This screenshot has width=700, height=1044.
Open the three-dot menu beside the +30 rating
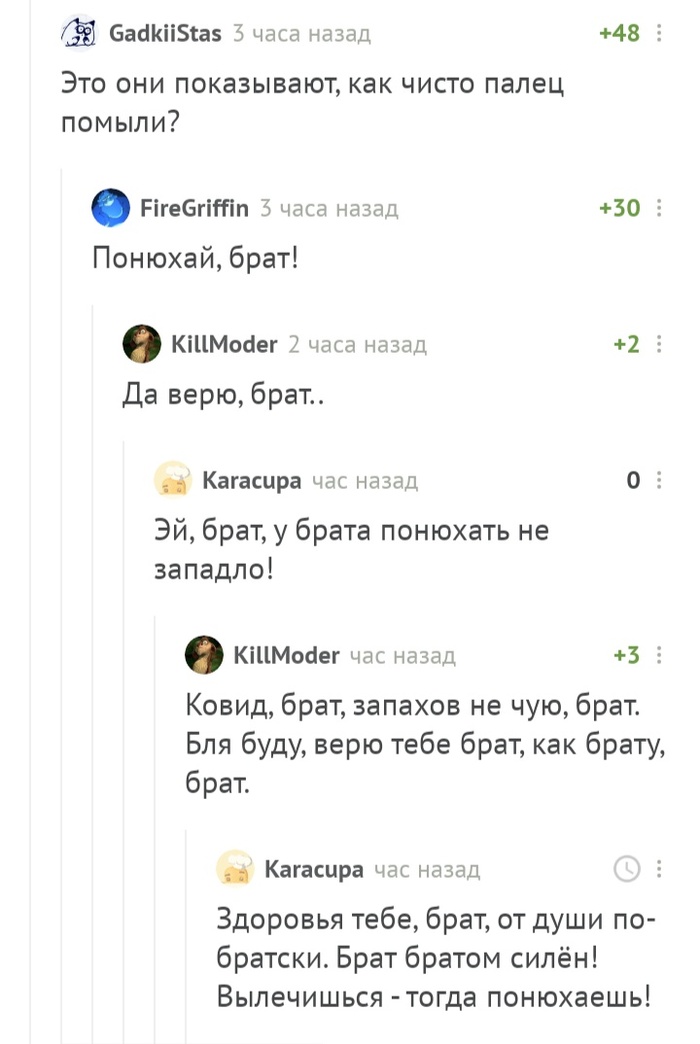(x=658, y=208)
